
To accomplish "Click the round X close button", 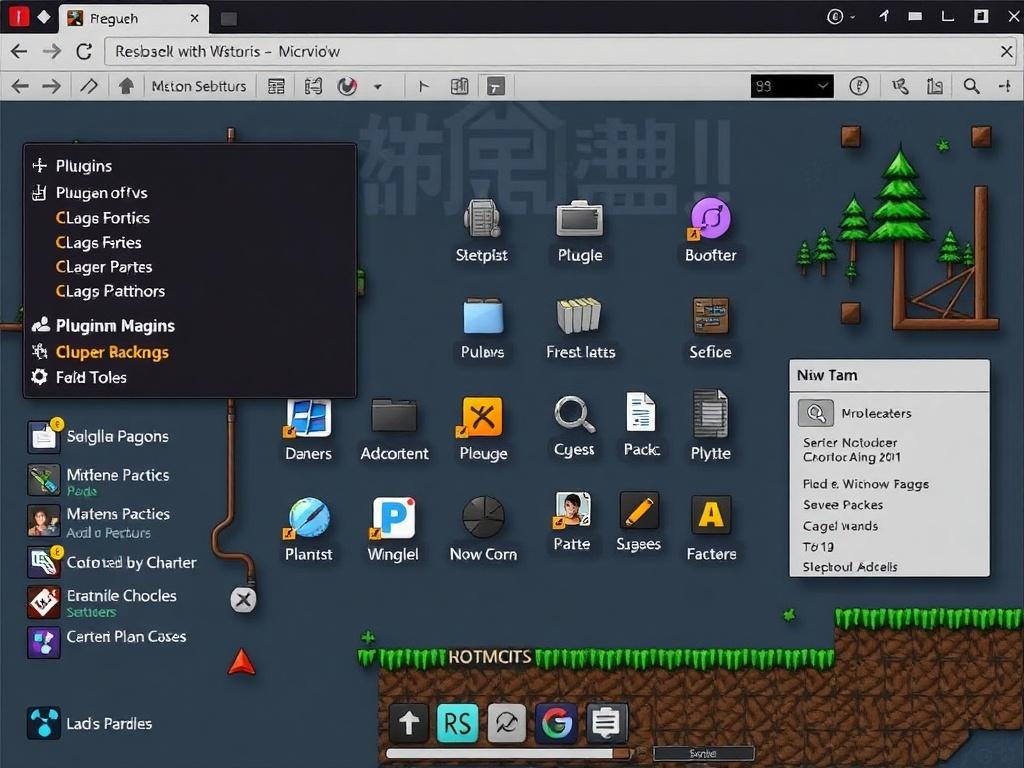I will click(244, 600).
